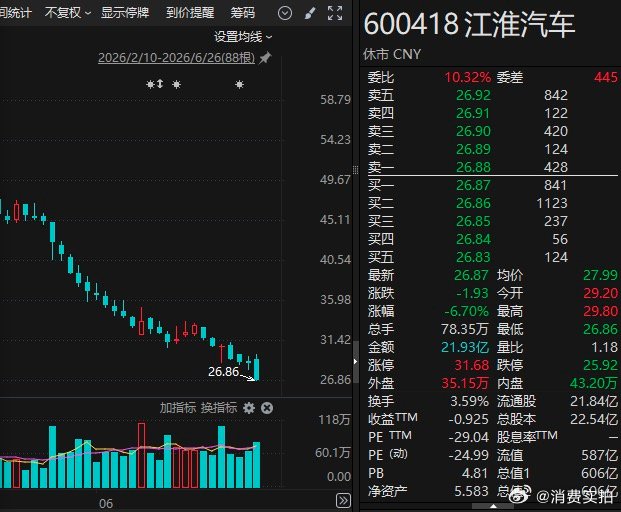Click the 换手 turnover value 3.59%

click(470, 402)
